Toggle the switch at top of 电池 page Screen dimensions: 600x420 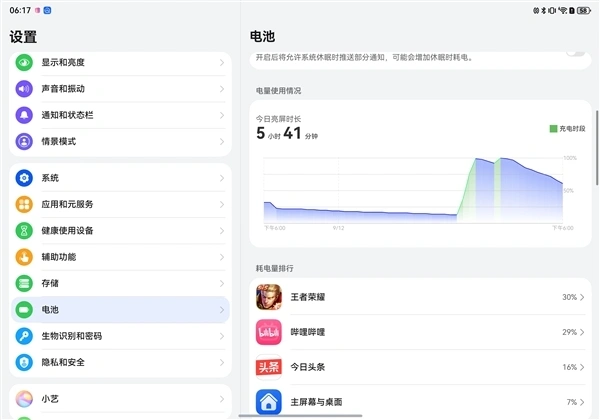574,51
